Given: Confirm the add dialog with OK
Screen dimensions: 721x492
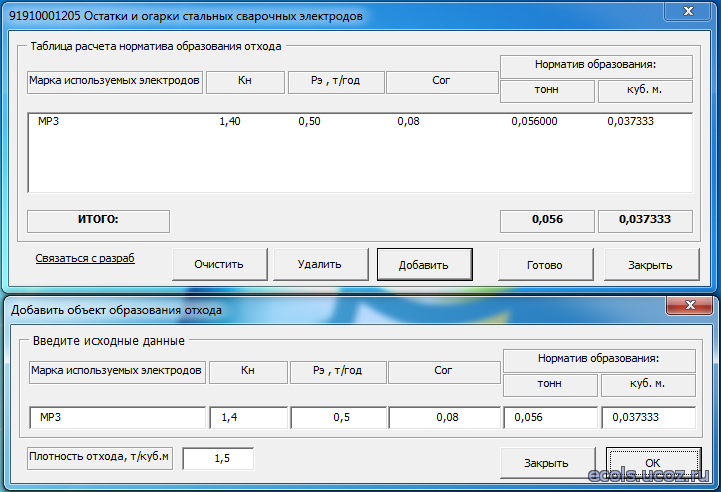Looking at the screenshot, I should tap(653, 463).
